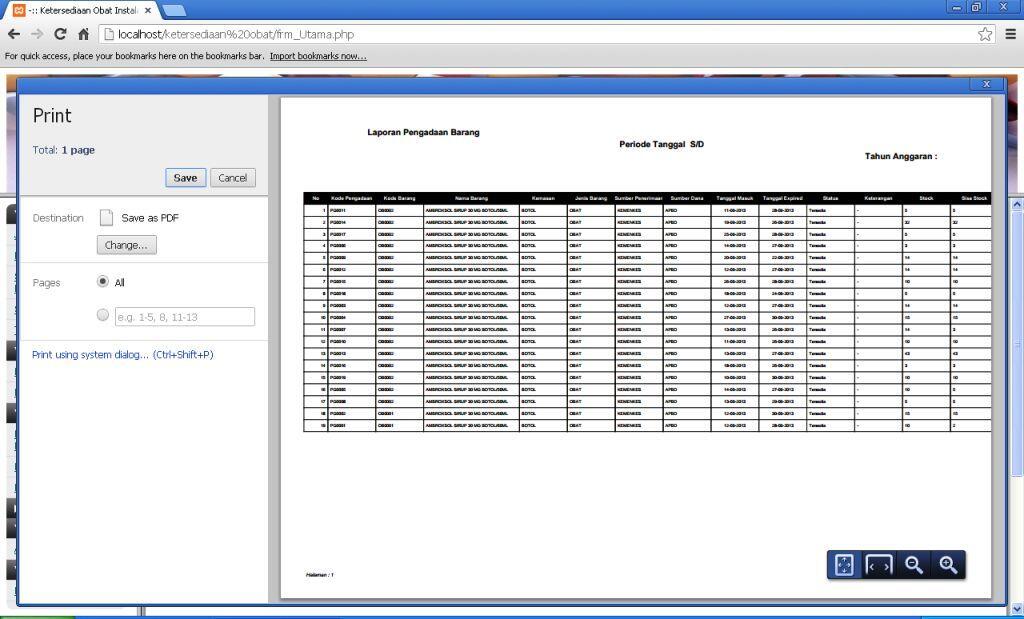Zoom out of the print preview
Screen dimensions: 1024x619
(x=914, y=564)
